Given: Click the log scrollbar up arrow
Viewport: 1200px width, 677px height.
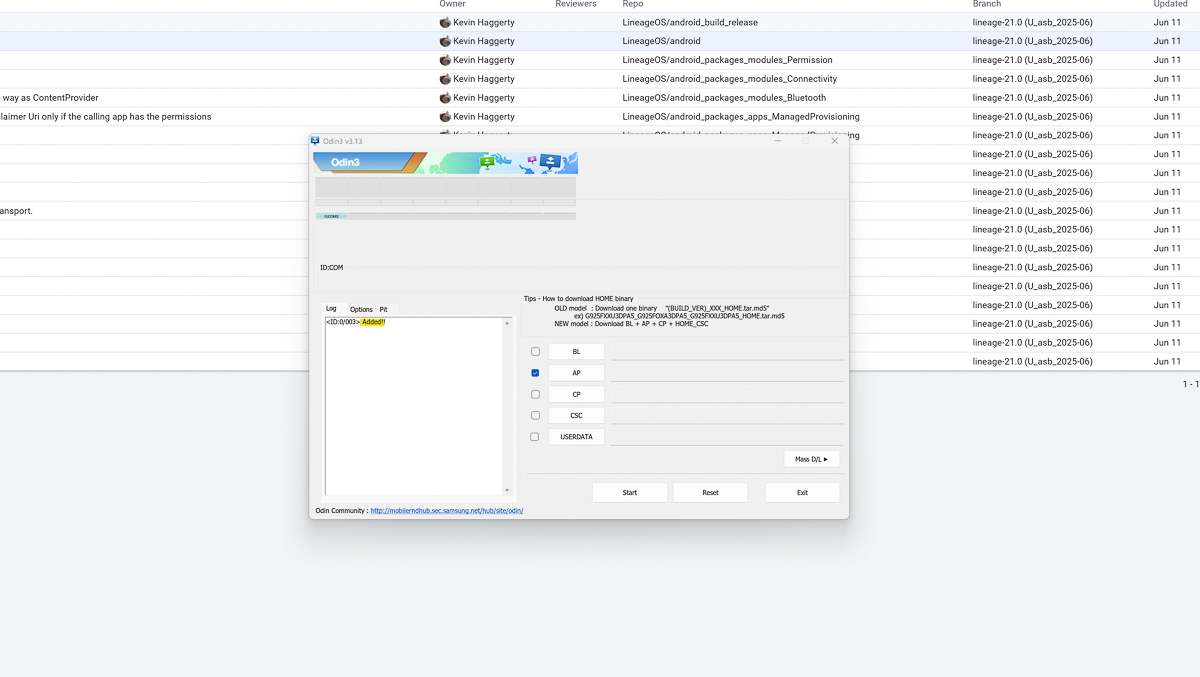Looking at the screenshot, I should click(507, 323).
